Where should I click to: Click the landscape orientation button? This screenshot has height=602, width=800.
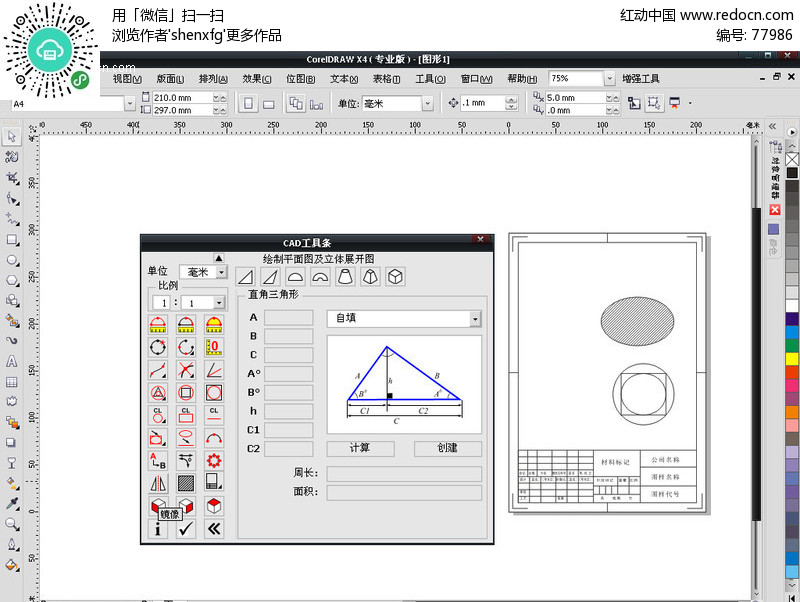(x=268, y=104)
